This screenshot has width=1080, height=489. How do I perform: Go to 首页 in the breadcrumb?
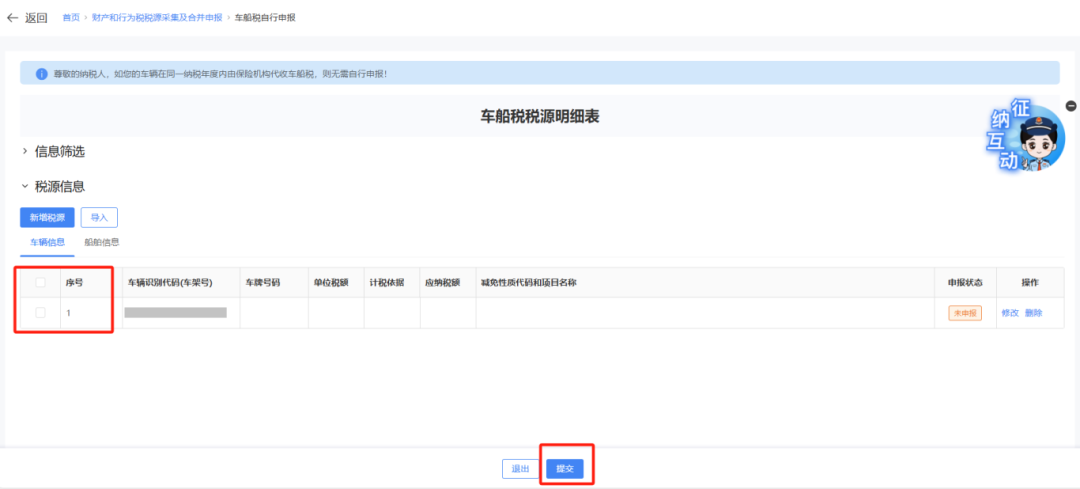[71, 18]
